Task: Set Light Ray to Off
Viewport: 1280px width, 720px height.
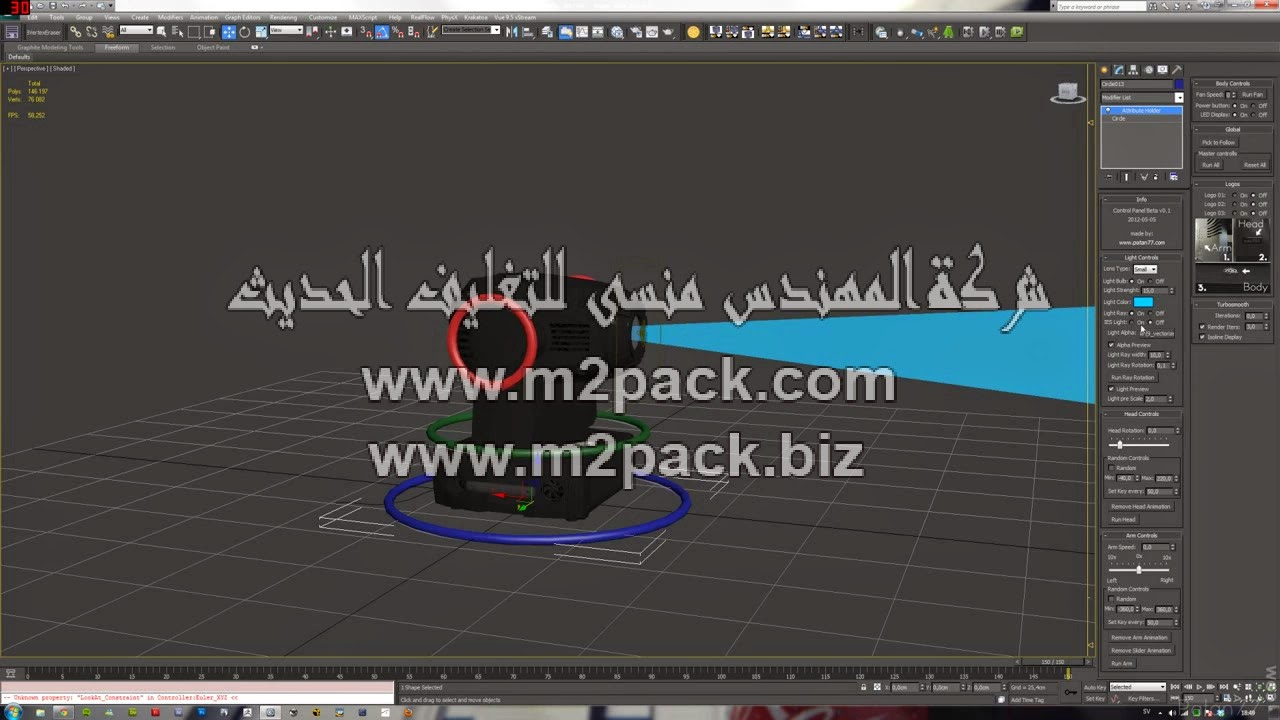Action: [x=1151, y=313]
